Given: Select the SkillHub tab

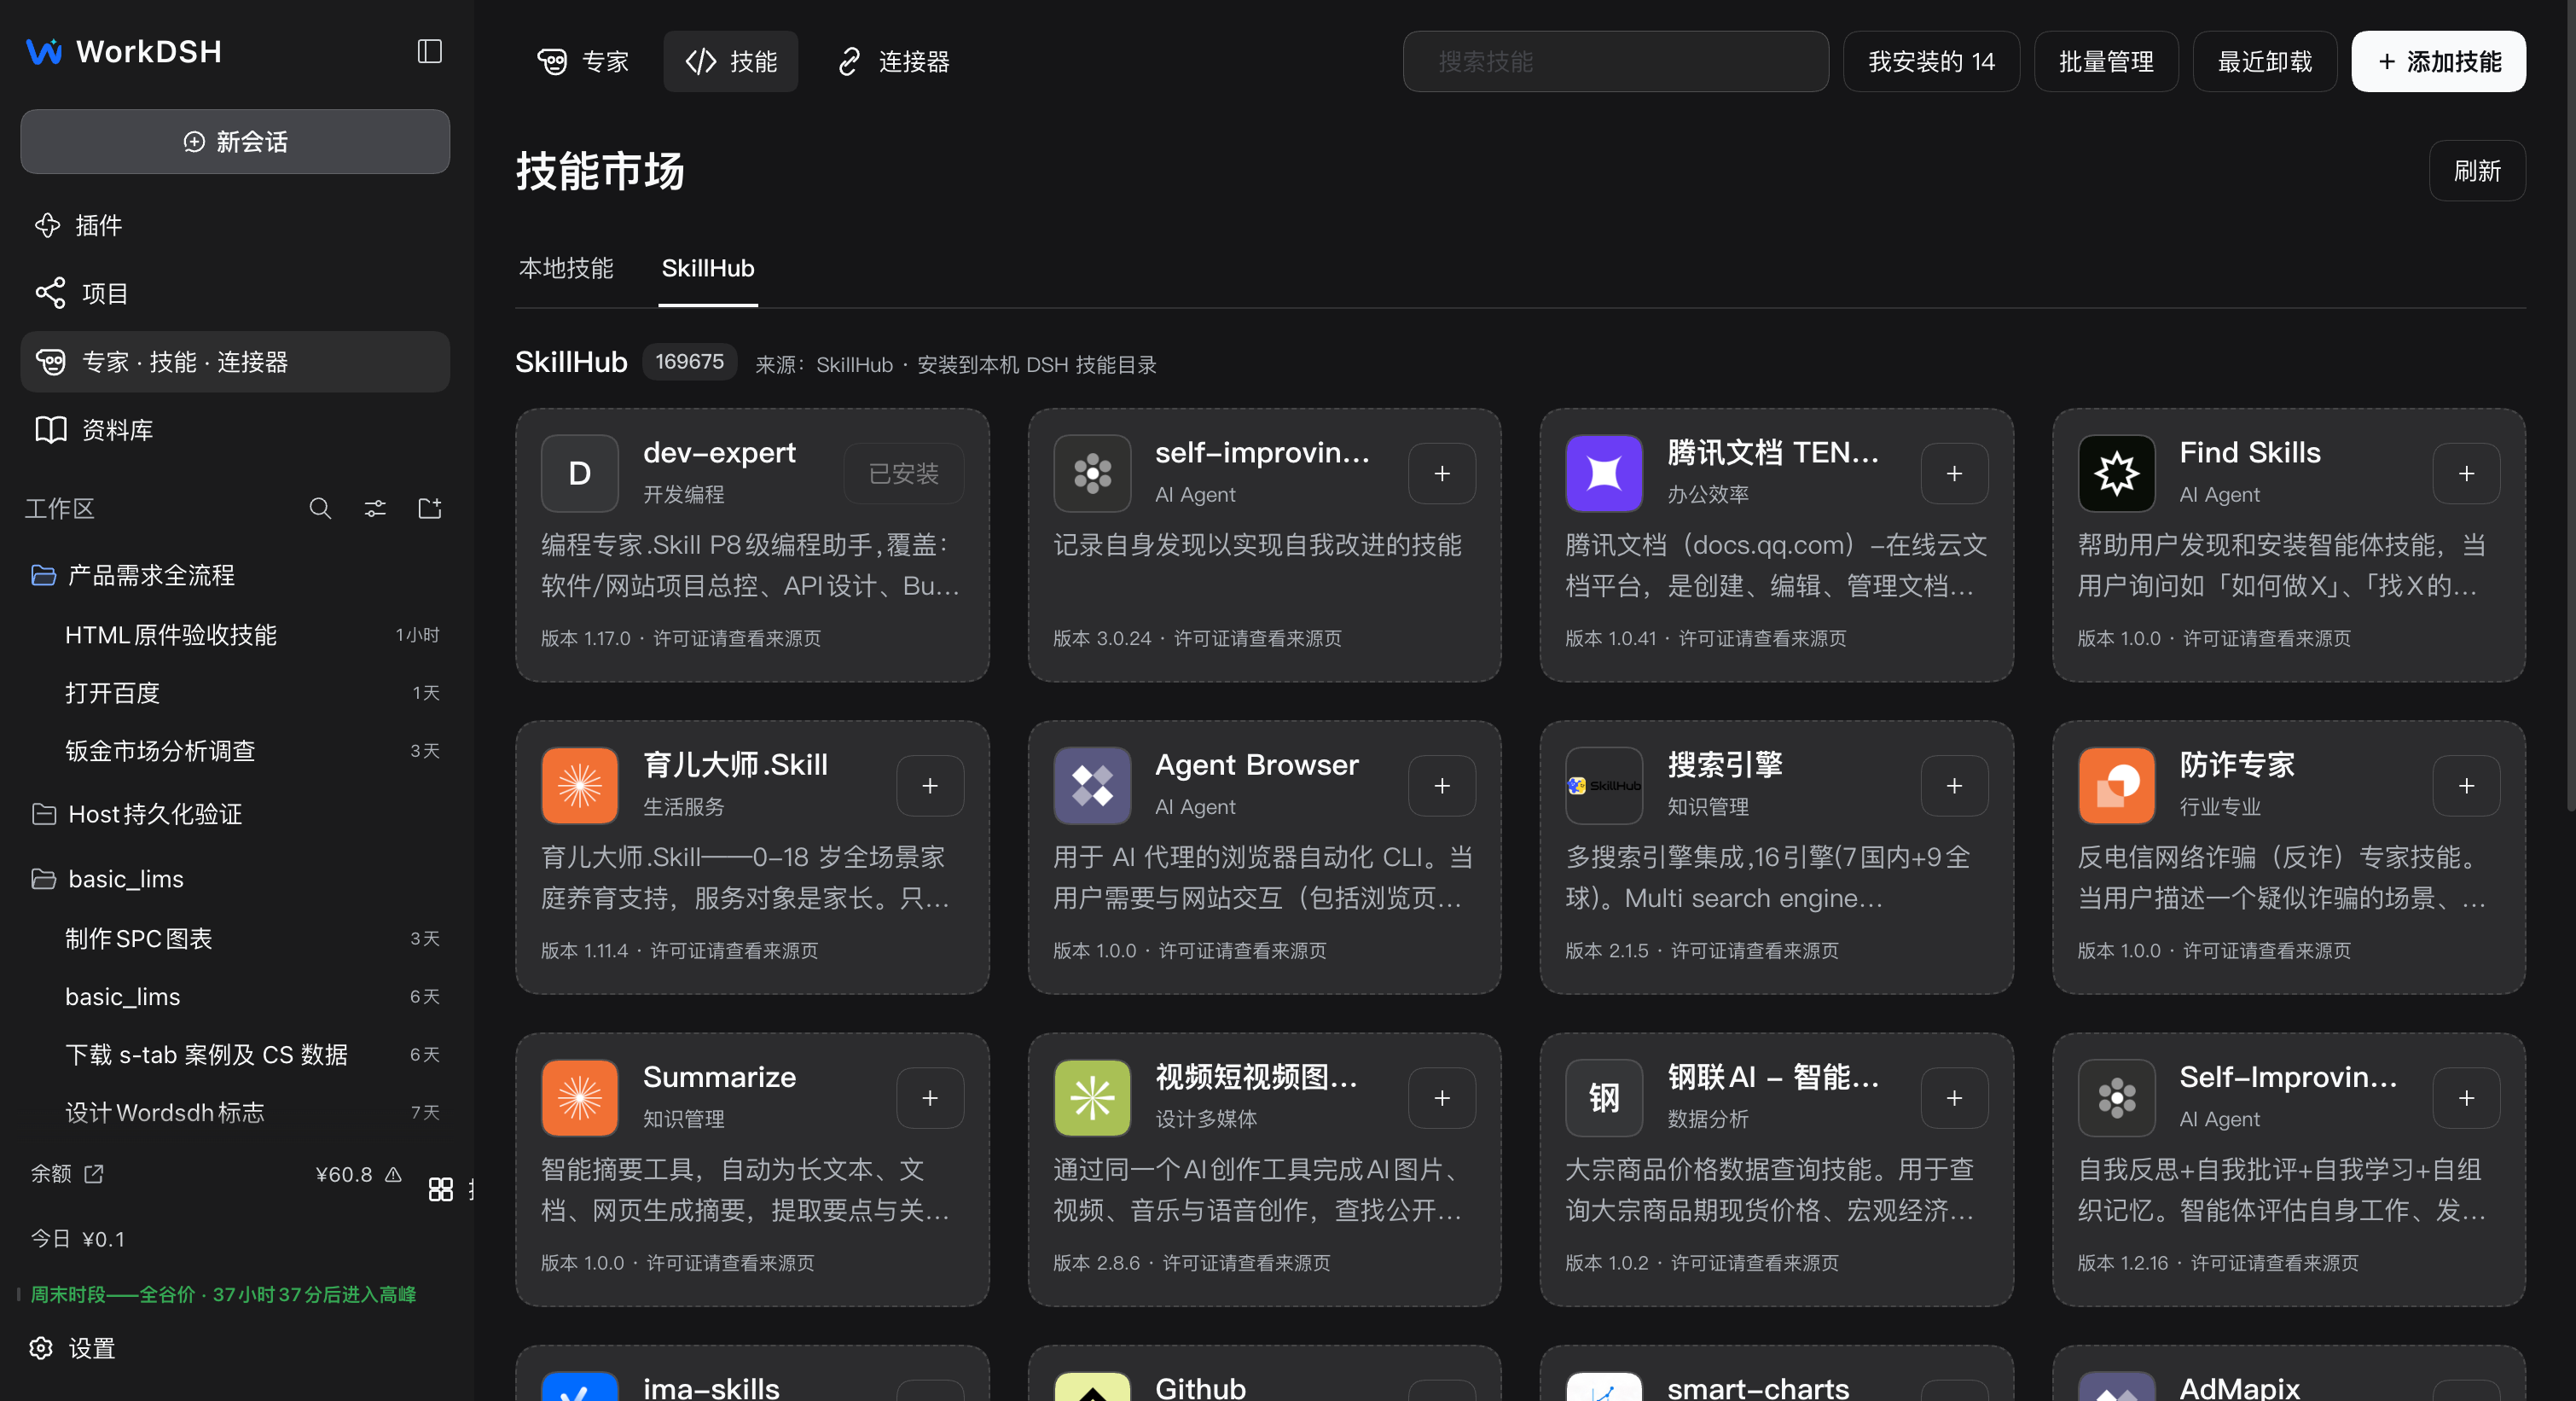Looking at the screenshot, I should click(x=708, y=268).
